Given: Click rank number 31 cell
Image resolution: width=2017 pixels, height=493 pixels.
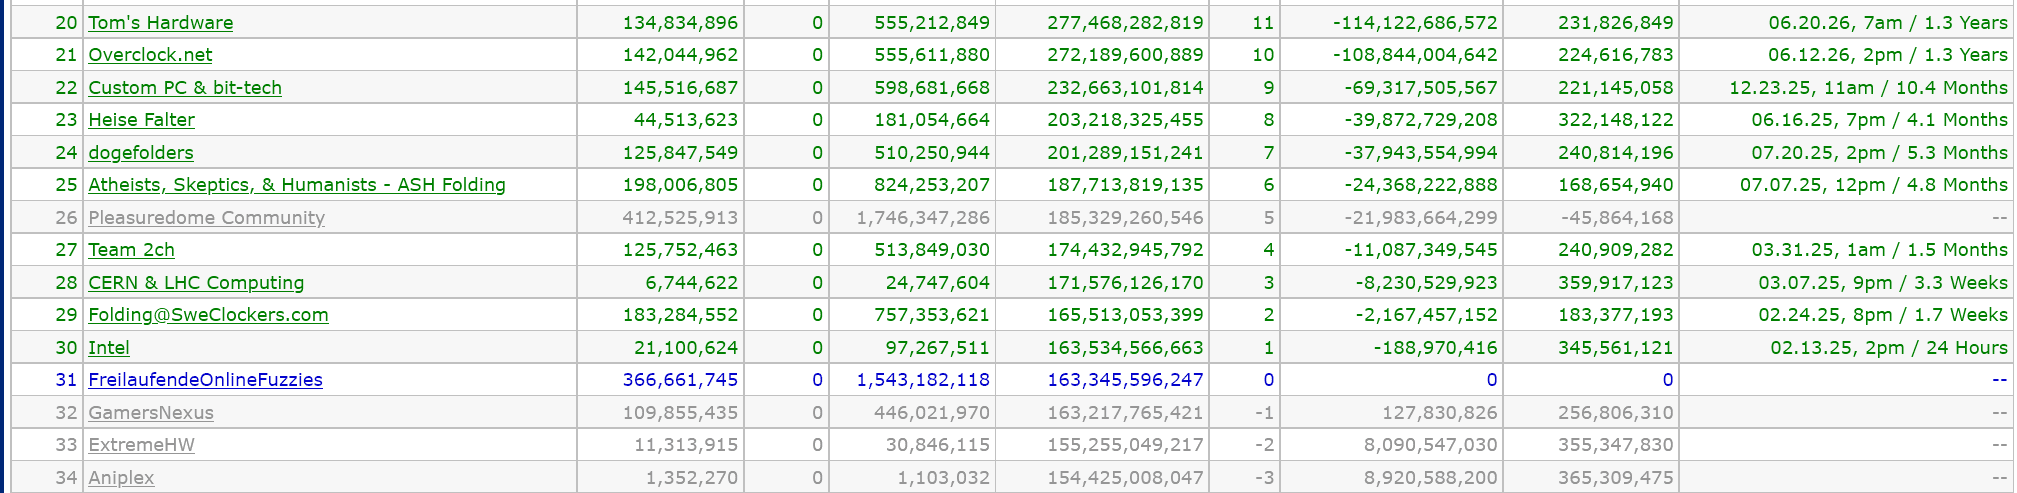Looking at the screenshot, I should click(x=66, y=380).
